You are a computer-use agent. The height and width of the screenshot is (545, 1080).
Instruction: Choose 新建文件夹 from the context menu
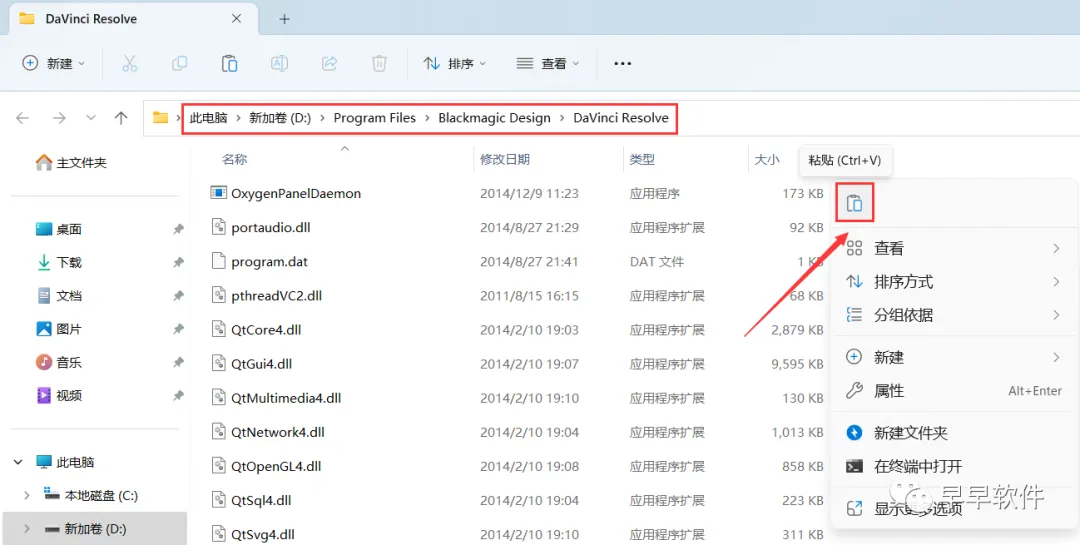click(954, 433)
